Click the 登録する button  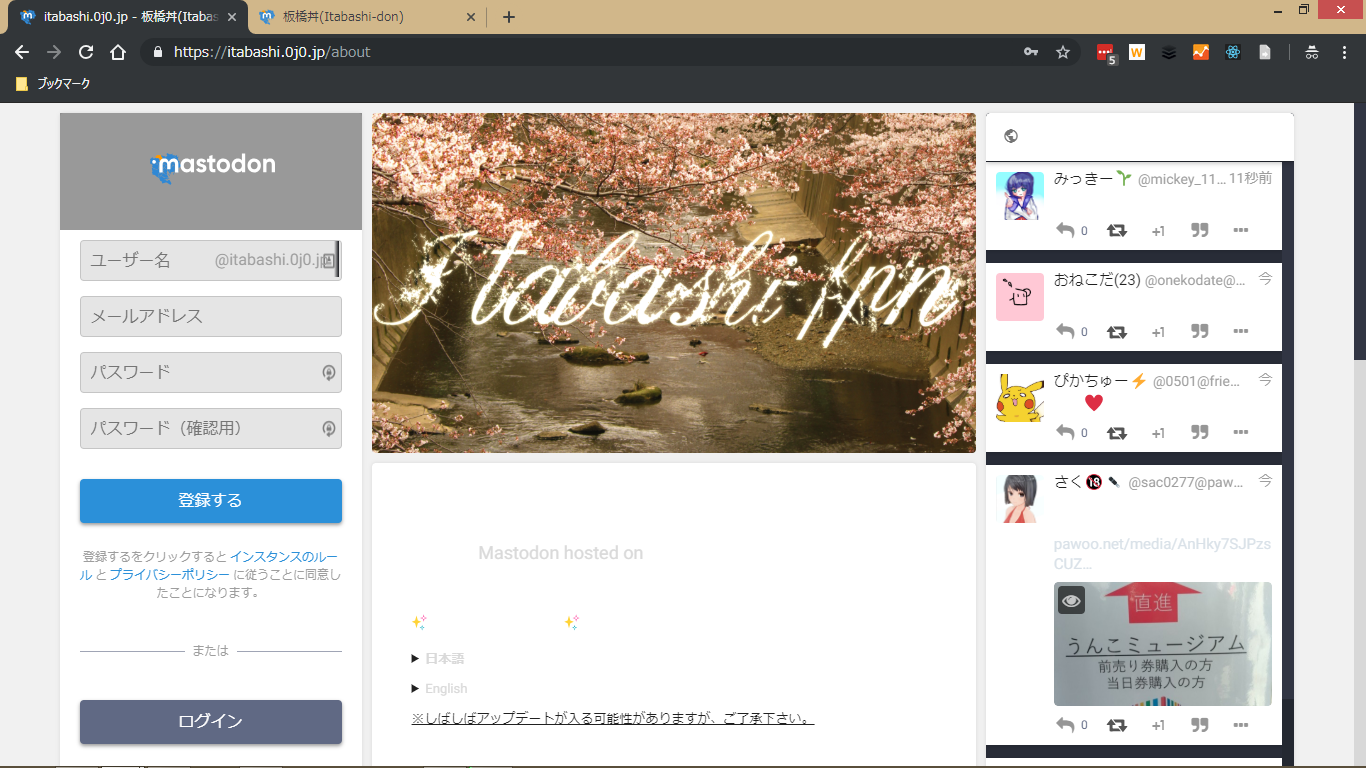tap(211, 501)
